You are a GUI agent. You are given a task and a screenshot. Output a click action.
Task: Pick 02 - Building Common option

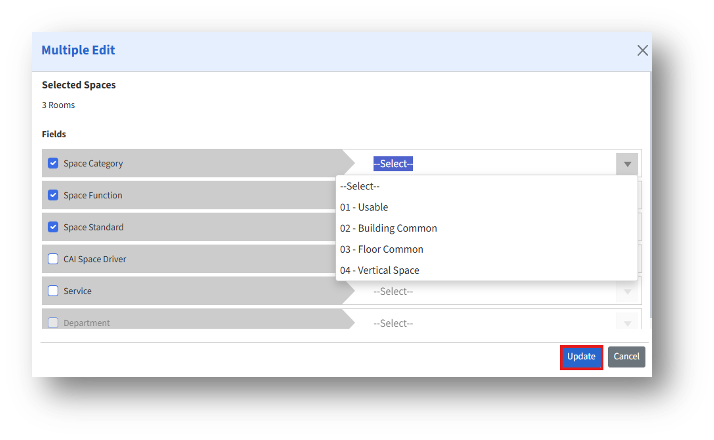coord(388,228)
